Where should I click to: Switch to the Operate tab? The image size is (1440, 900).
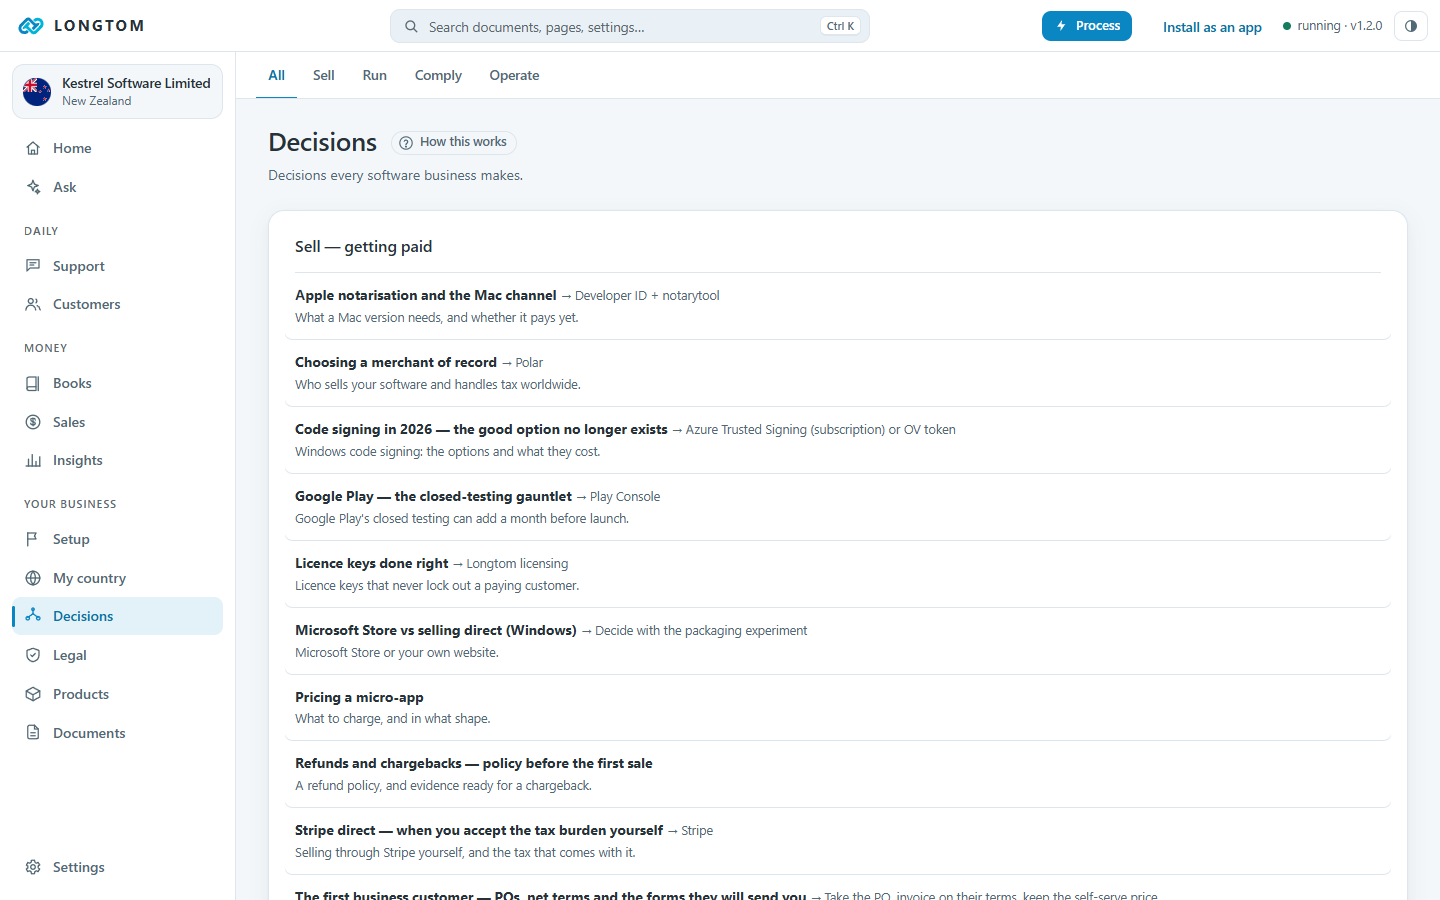coord(514,75)
